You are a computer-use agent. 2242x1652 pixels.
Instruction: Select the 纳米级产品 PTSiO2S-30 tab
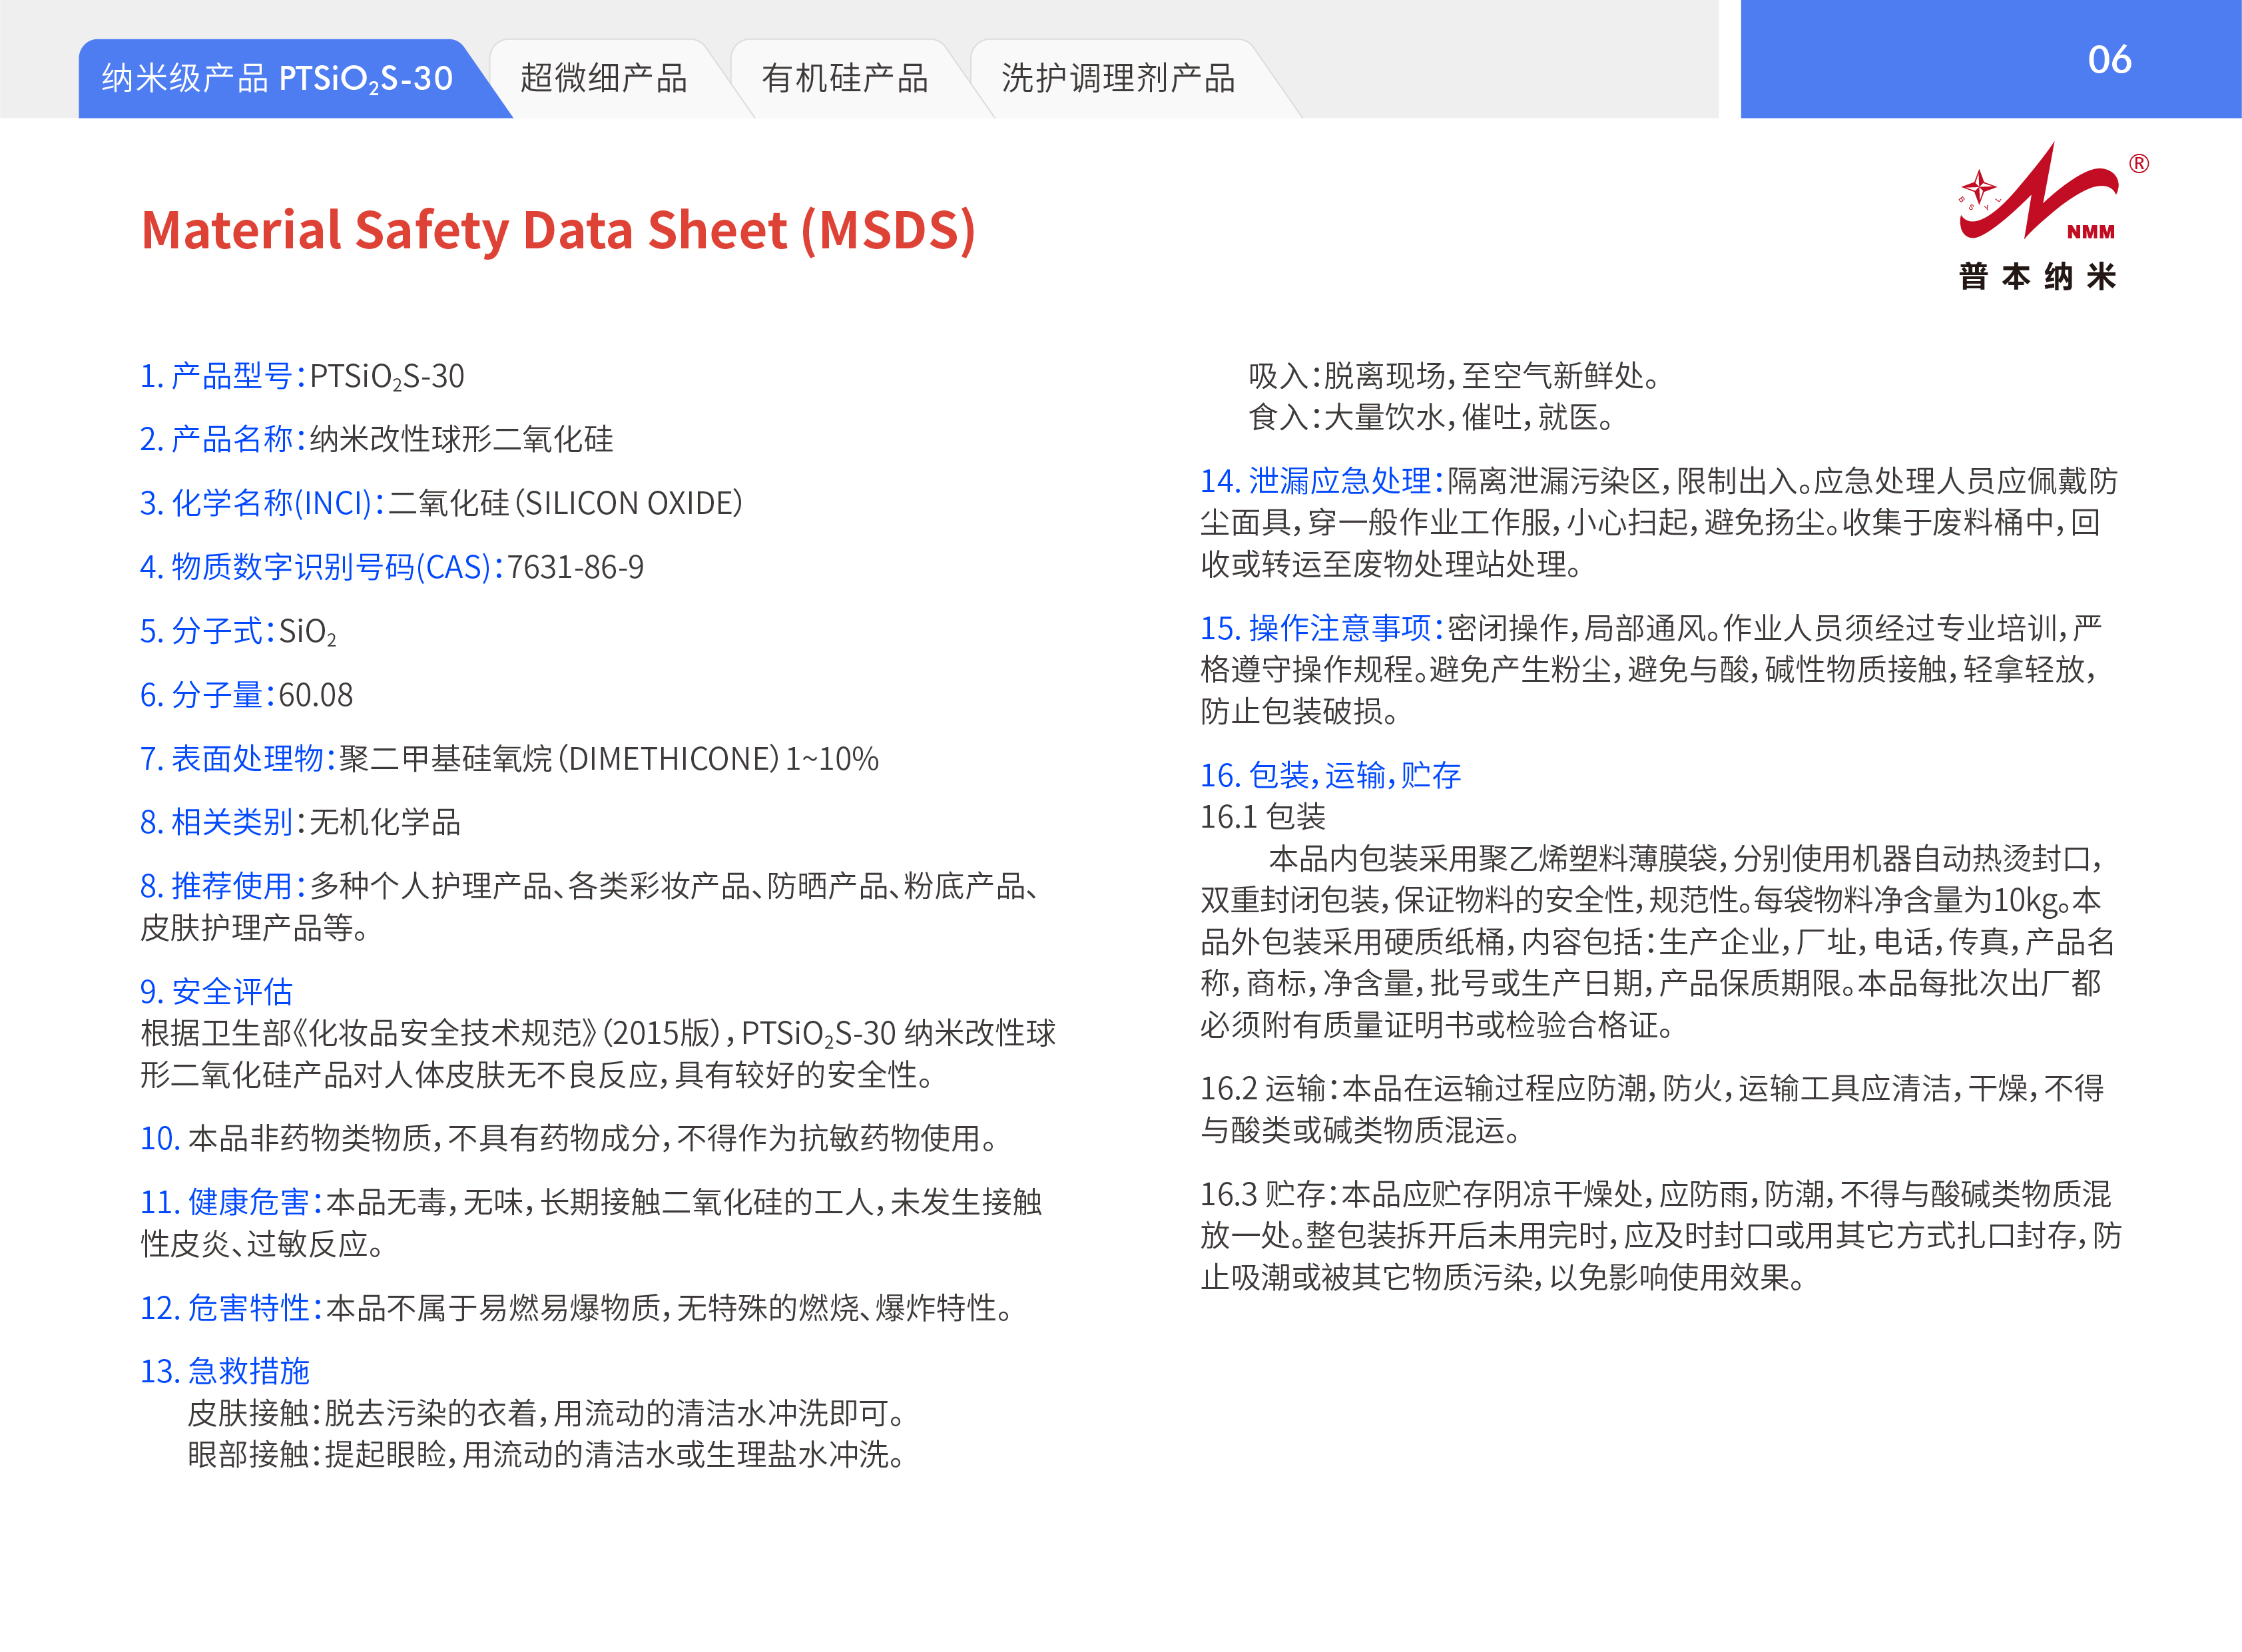tap(278, 79)
